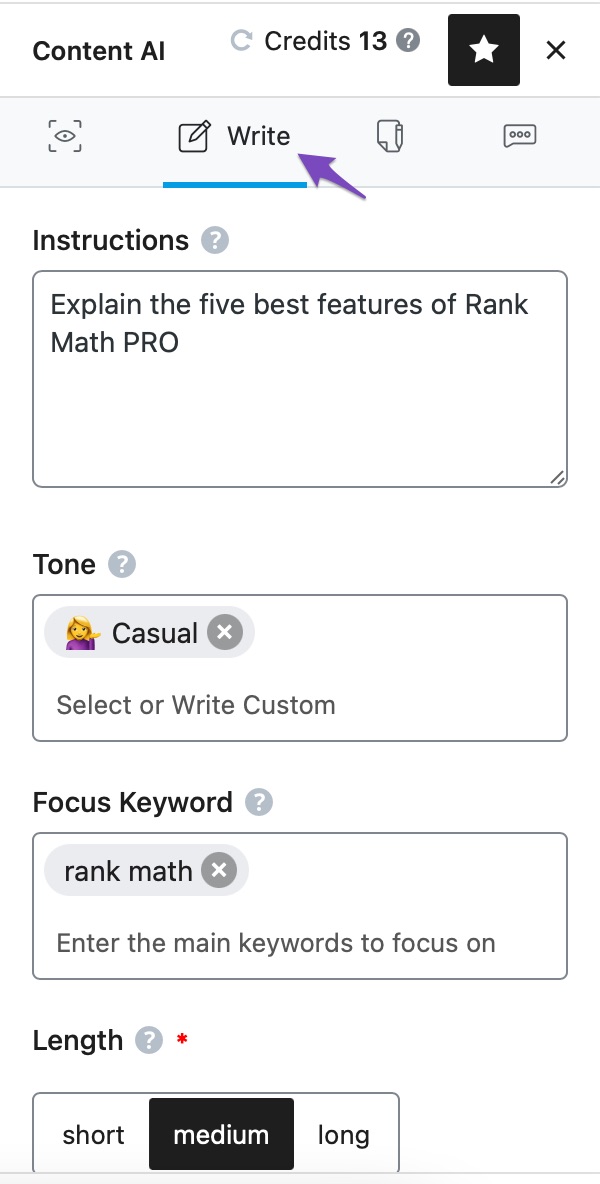Remove the Casual tone tag
The height and width of the screenshot is (1184, 600).
click(x=224, y=631)
